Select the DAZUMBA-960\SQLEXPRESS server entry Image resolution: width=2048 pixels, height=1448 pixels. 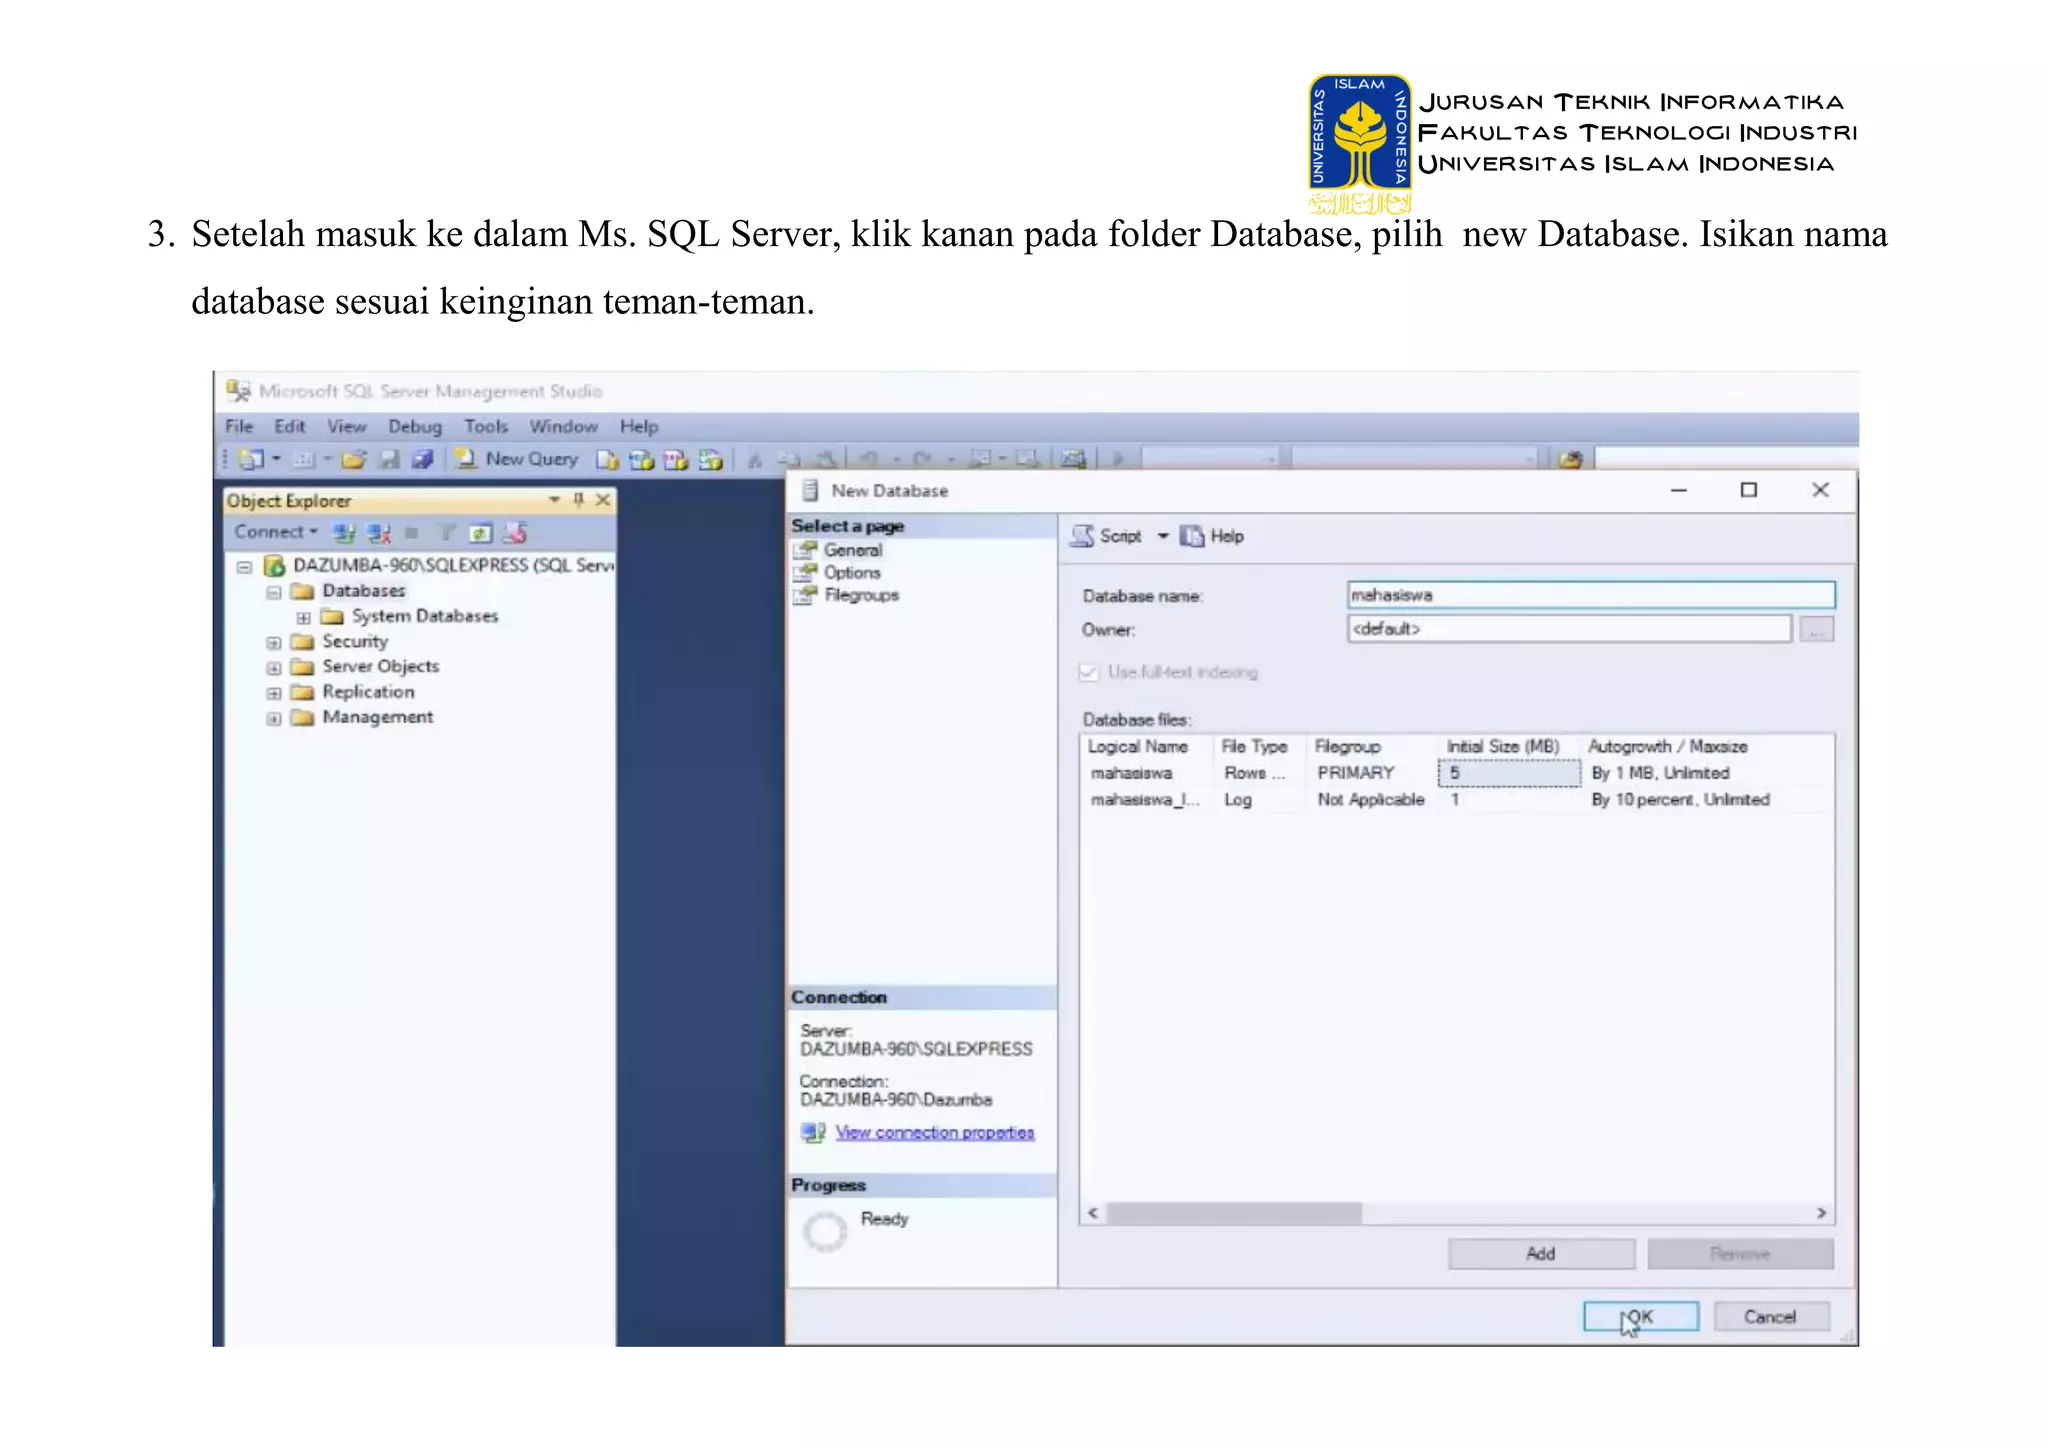pos(452,565)
